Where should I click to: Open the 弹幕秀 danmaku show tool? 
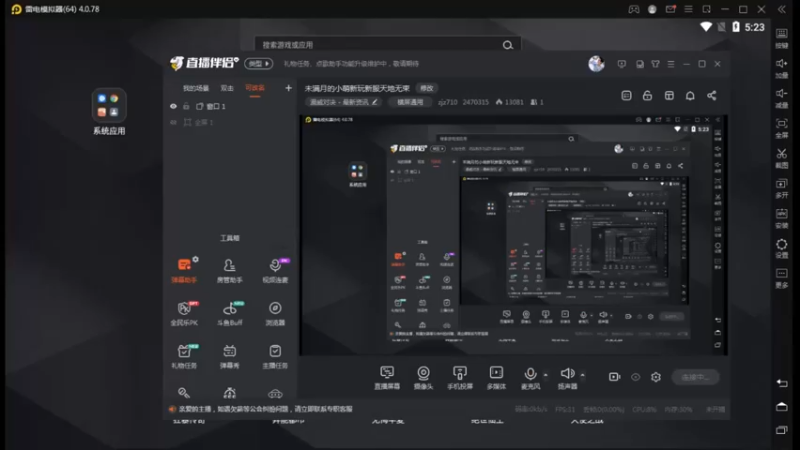click(230, 356)
